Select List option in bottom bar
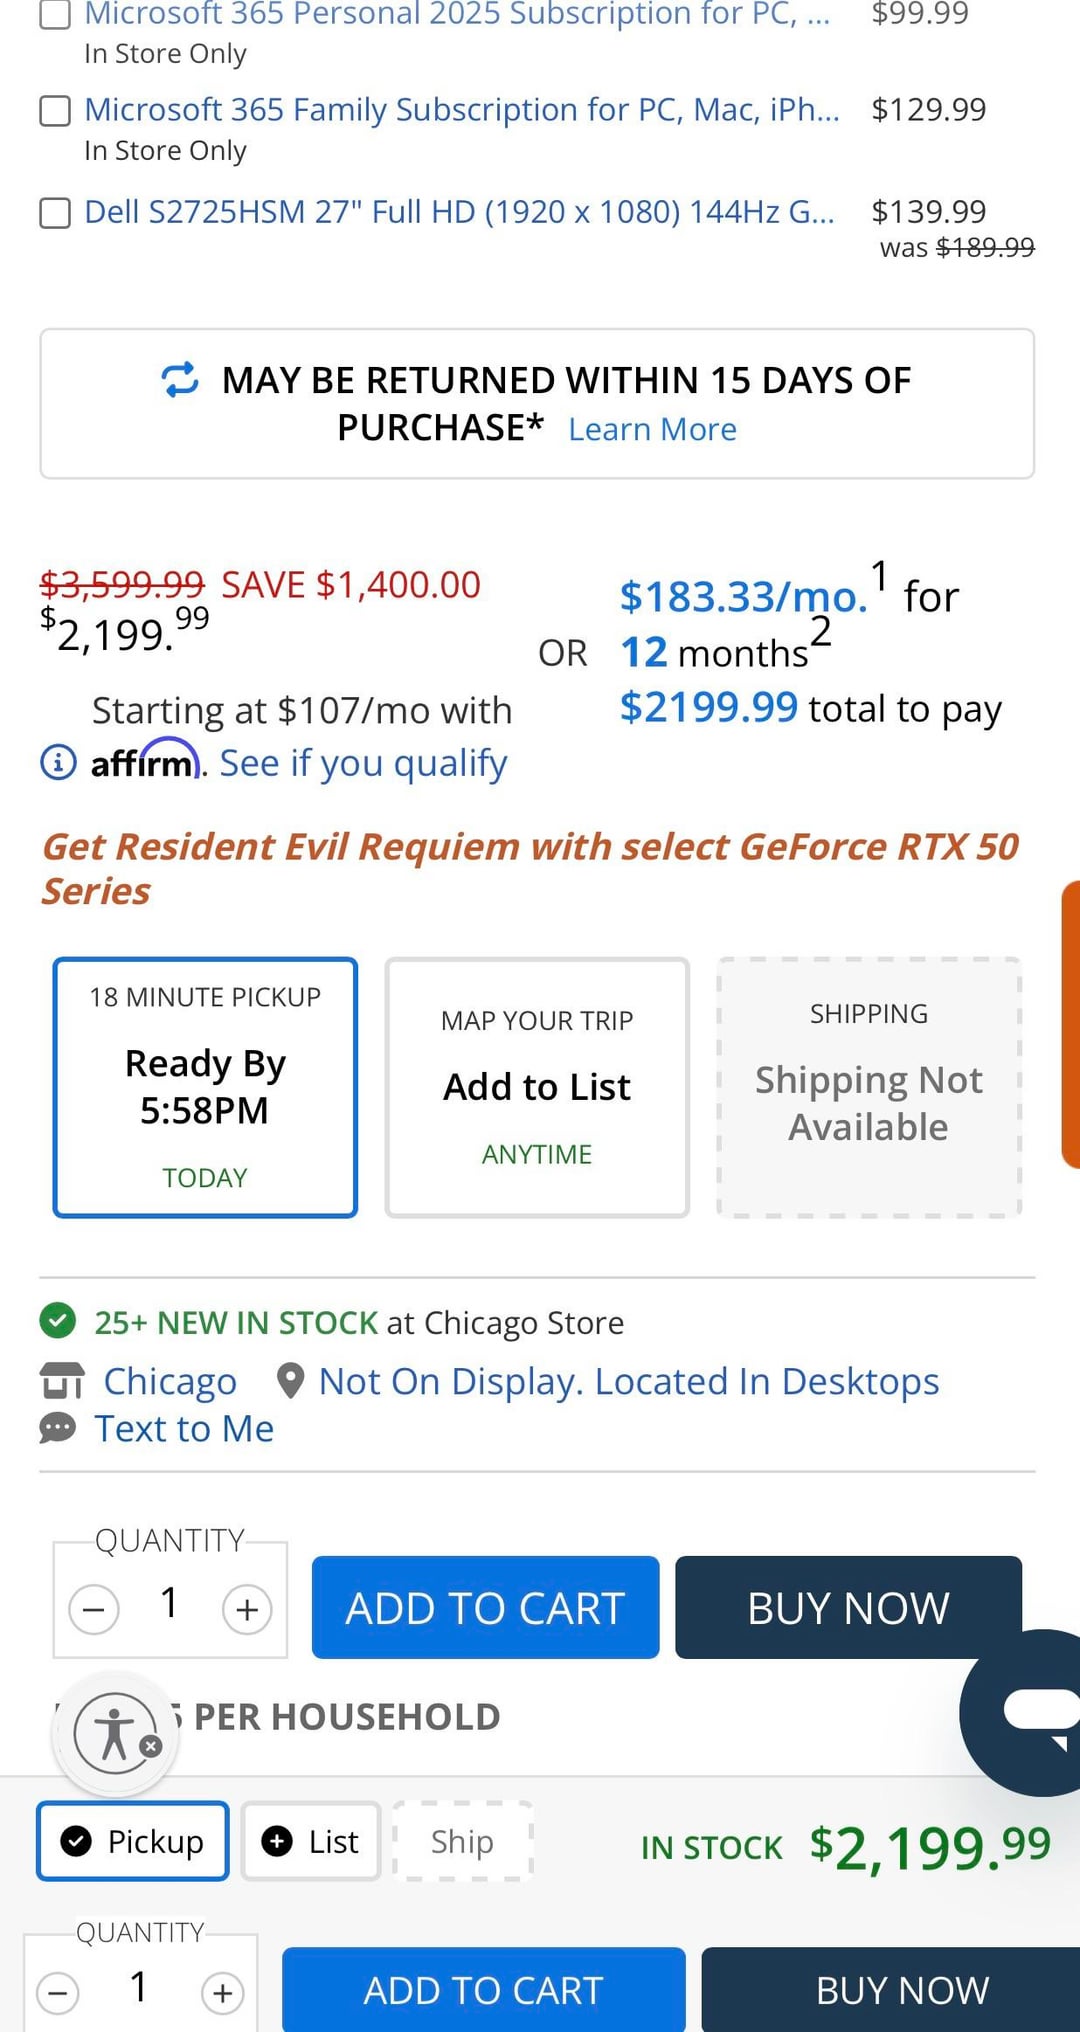 coord(310,1841)
